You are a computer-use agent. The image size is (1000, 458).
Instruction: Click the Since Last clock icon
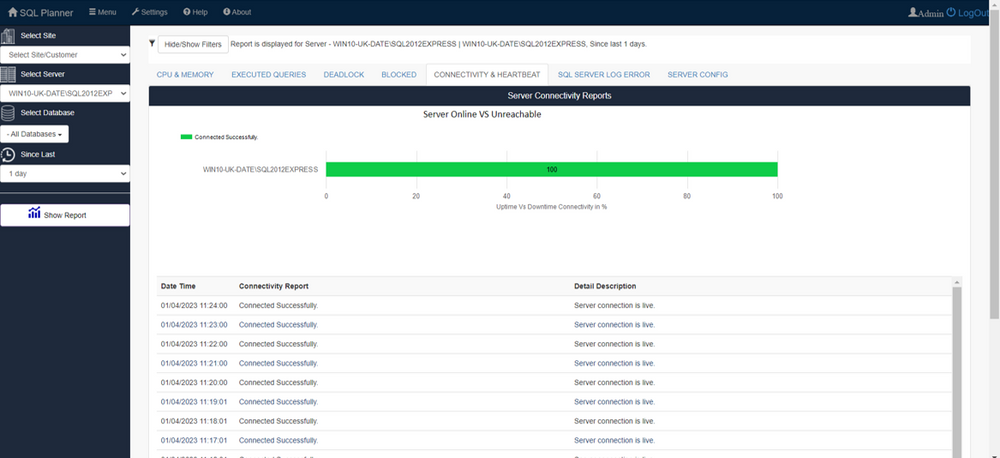[8, 154]
